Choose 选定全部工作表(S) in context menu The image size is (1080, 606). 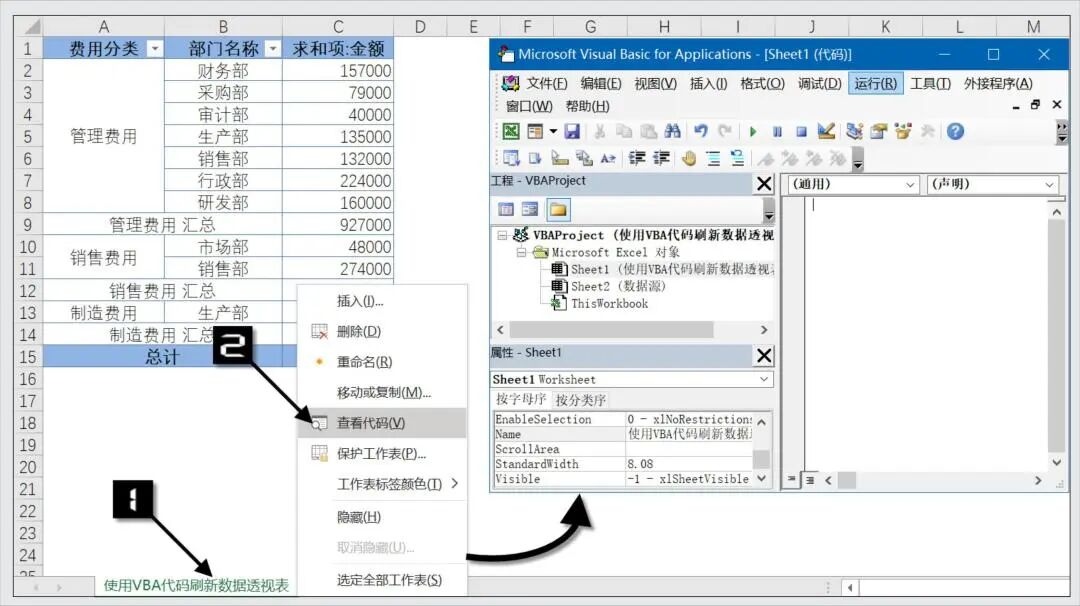[382, 580]
